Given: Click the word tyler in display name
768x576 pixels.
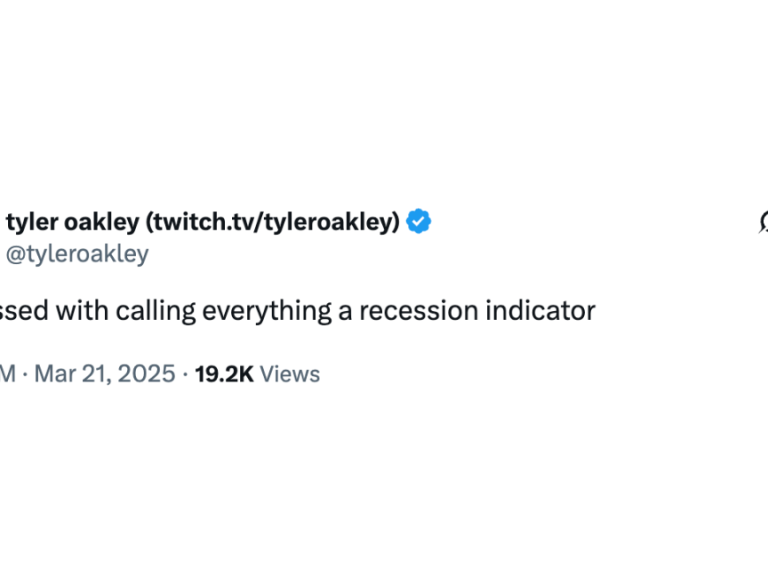Looking at the screenshot, I should [x=32, y=223].
